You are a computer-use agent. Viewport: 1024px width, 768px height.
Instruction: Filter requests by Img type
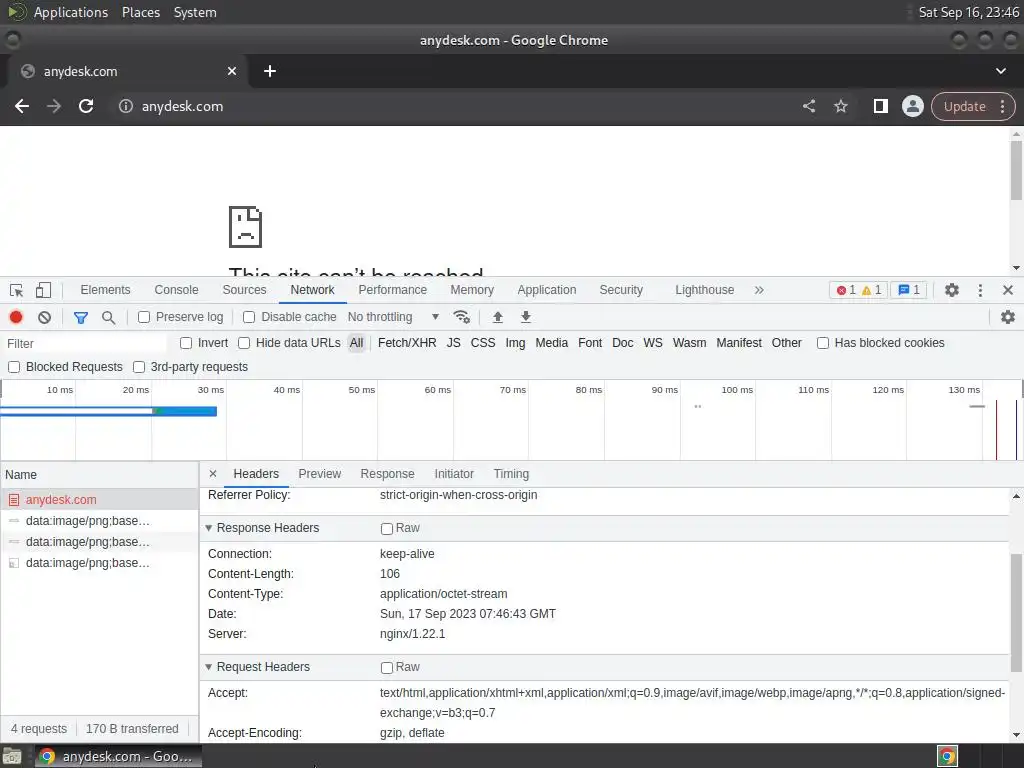point(515,343)
